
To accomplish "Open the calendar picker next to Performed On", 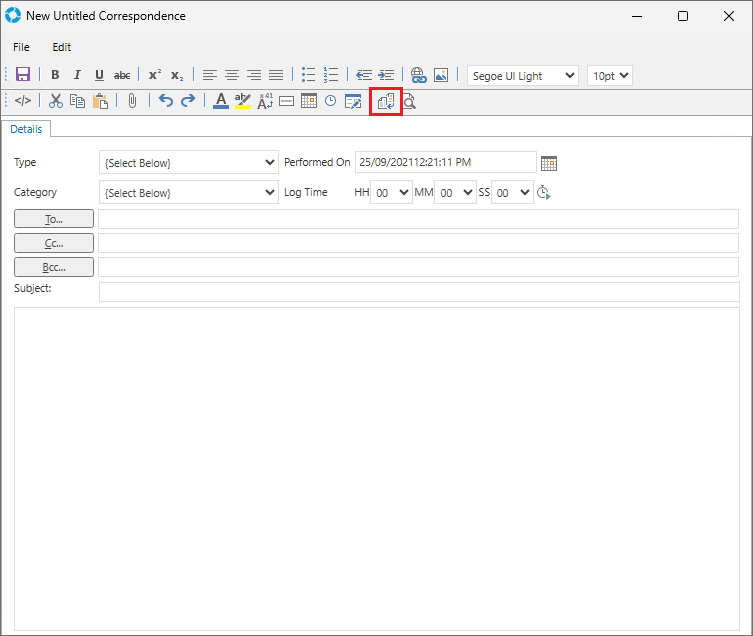I will tap(548, 163).
